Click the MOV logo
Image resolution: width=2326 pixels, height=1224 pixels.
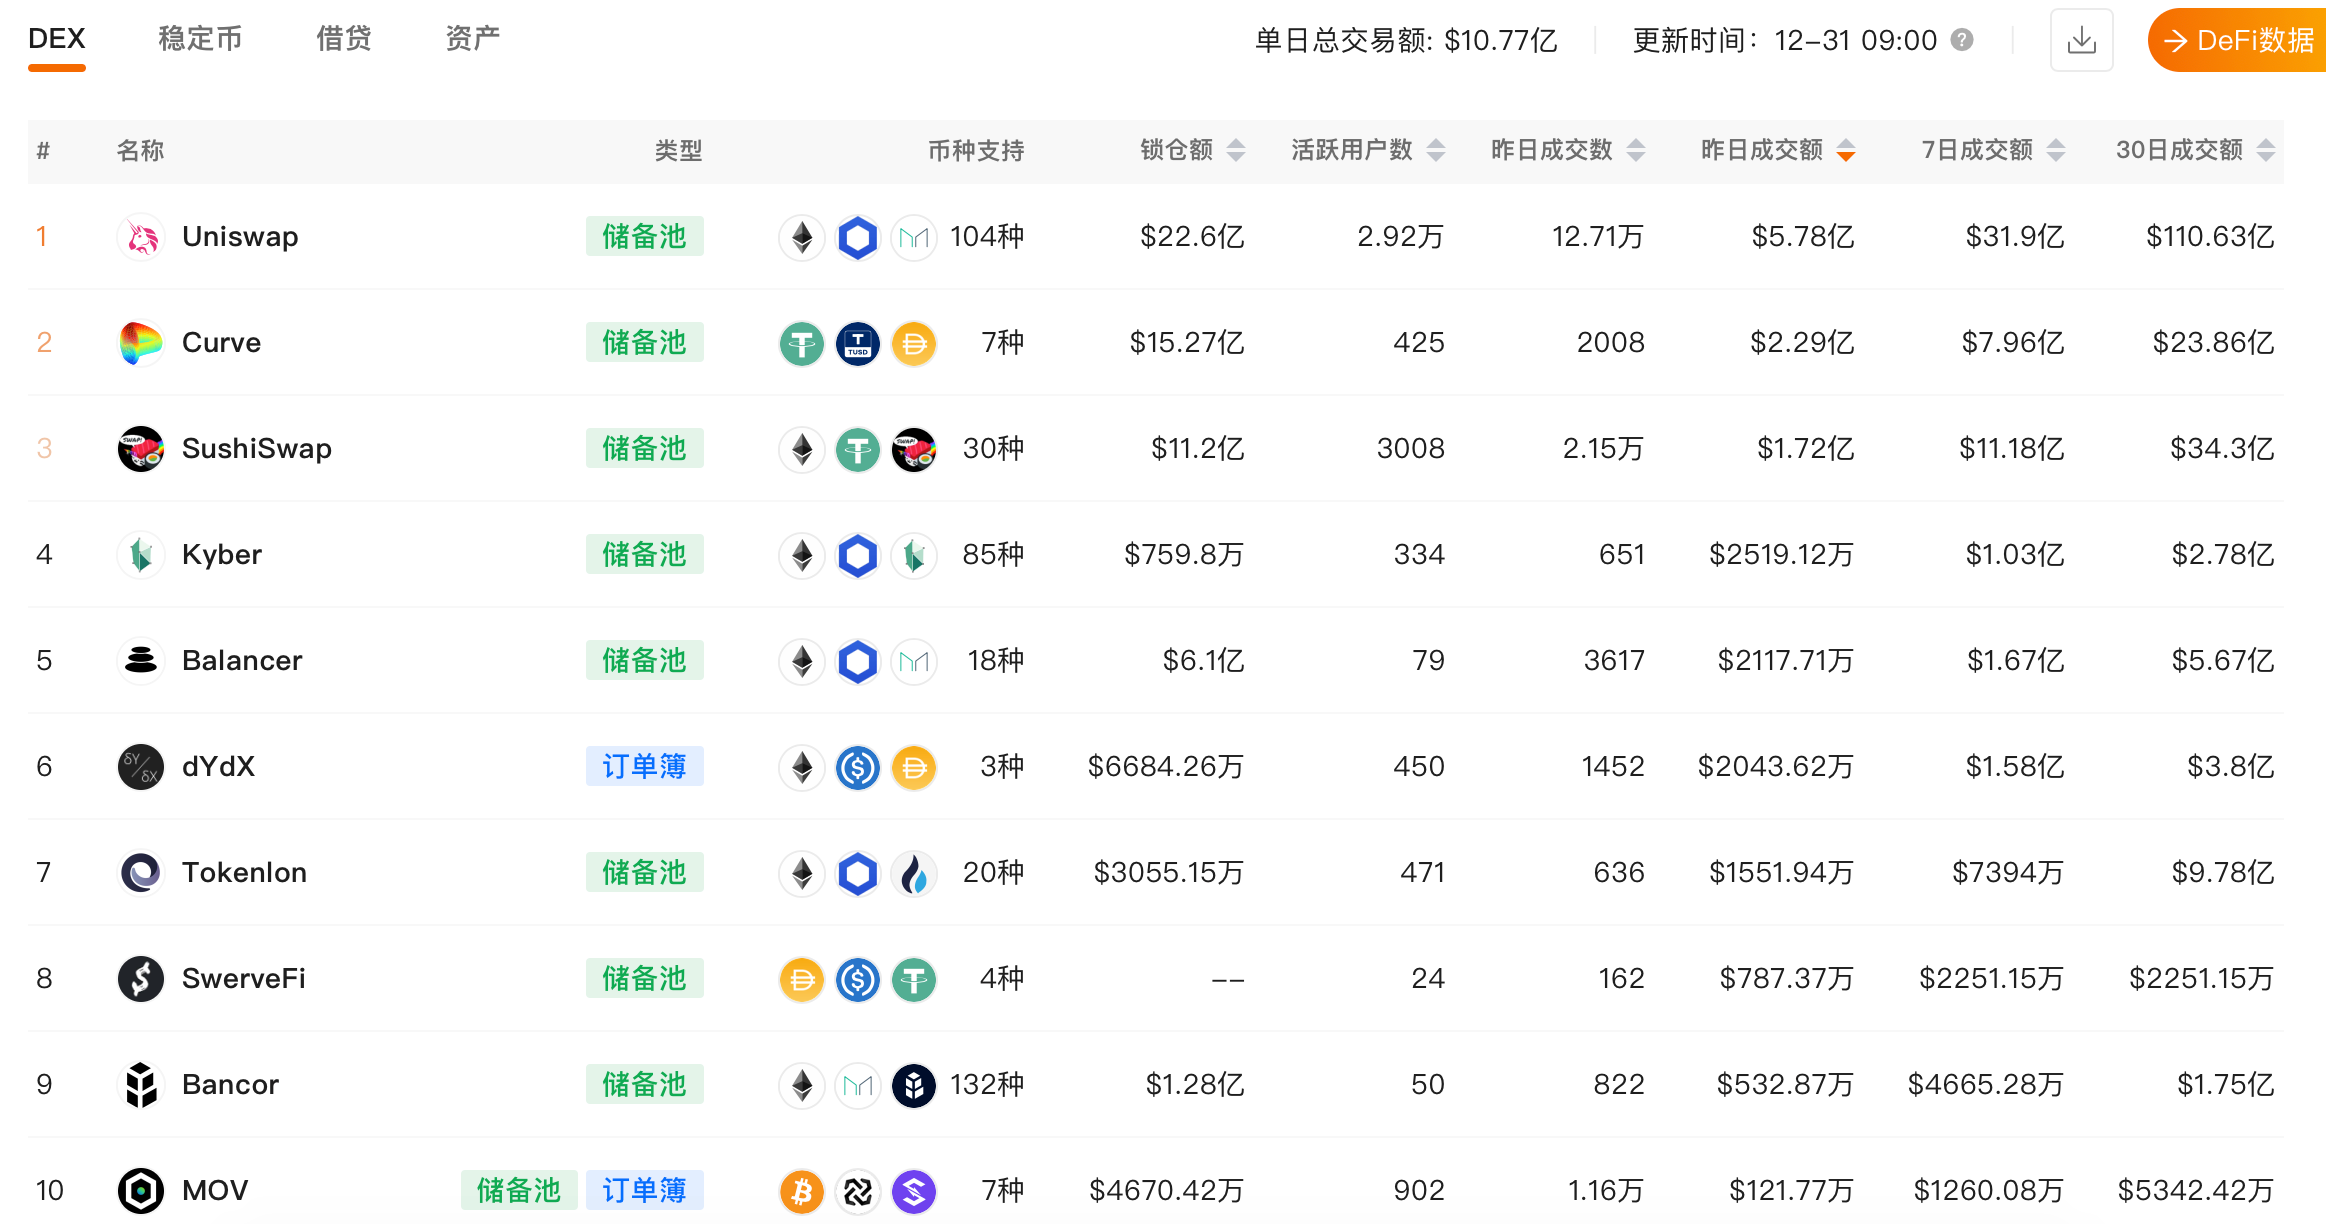[141, 1191]
